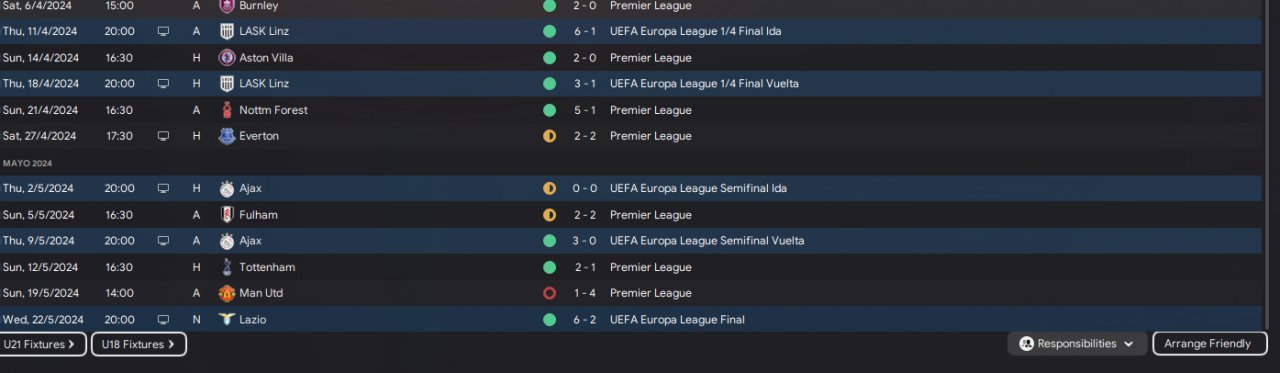Click the Man Utd club badge
Screen dimensions: 1280x373
pyautogui.click(x=227, y=293)
